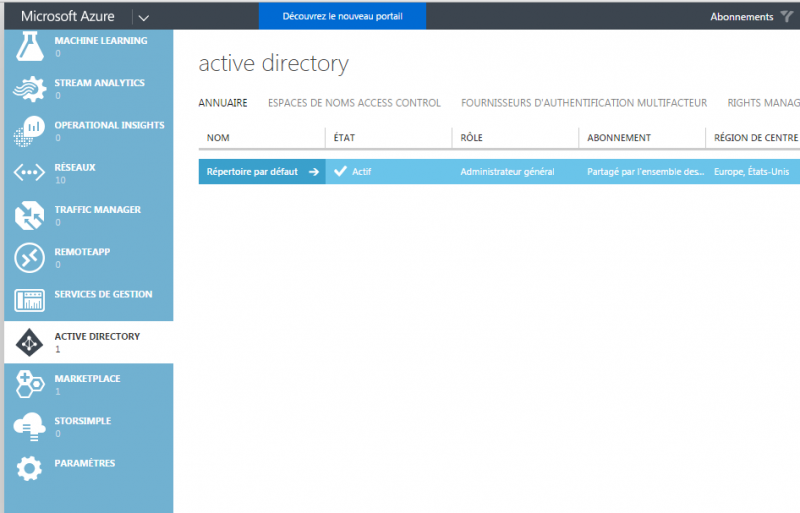The image size is (800, 513).
Task: Open the Stream Analytics gear icon
Action: pos(30,89)
